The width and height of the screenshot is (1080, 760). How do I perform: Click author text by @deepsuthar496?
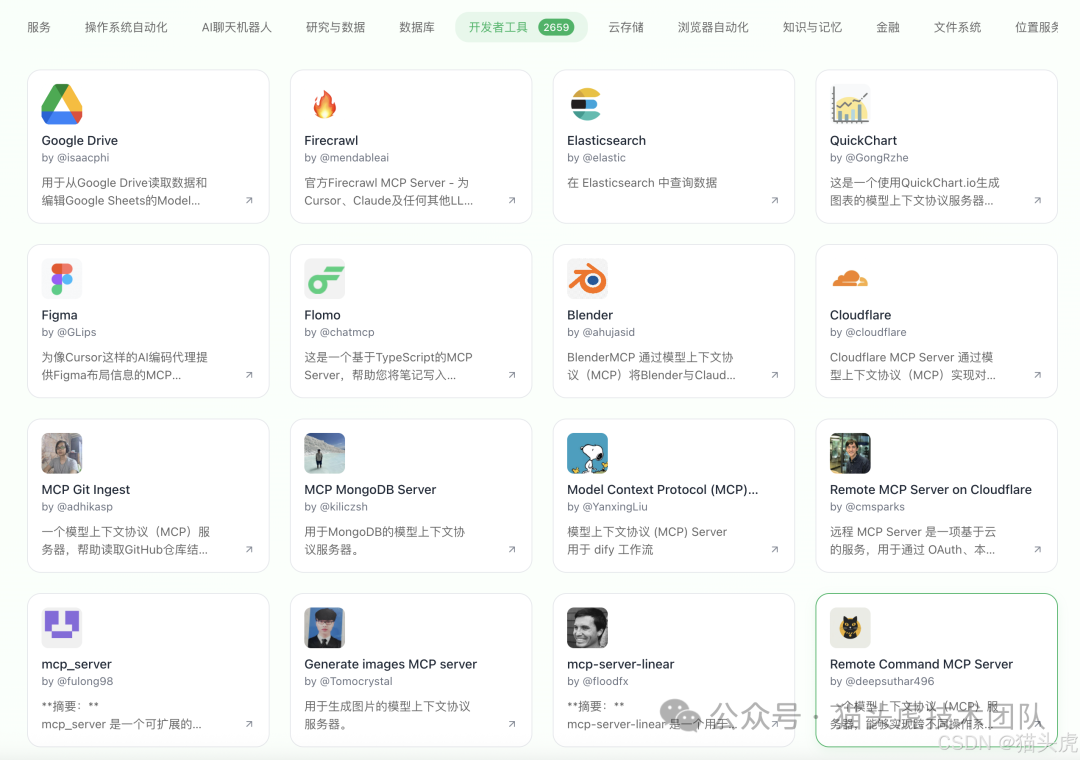(x=882, y=681)
